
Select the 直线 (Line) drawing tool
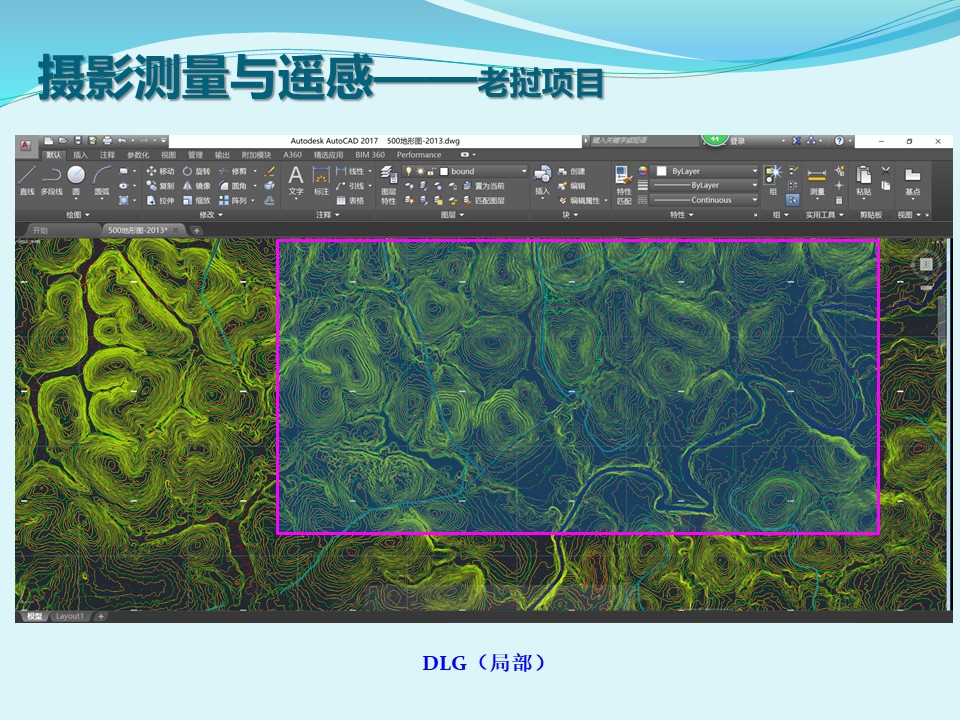coord(27,180)
